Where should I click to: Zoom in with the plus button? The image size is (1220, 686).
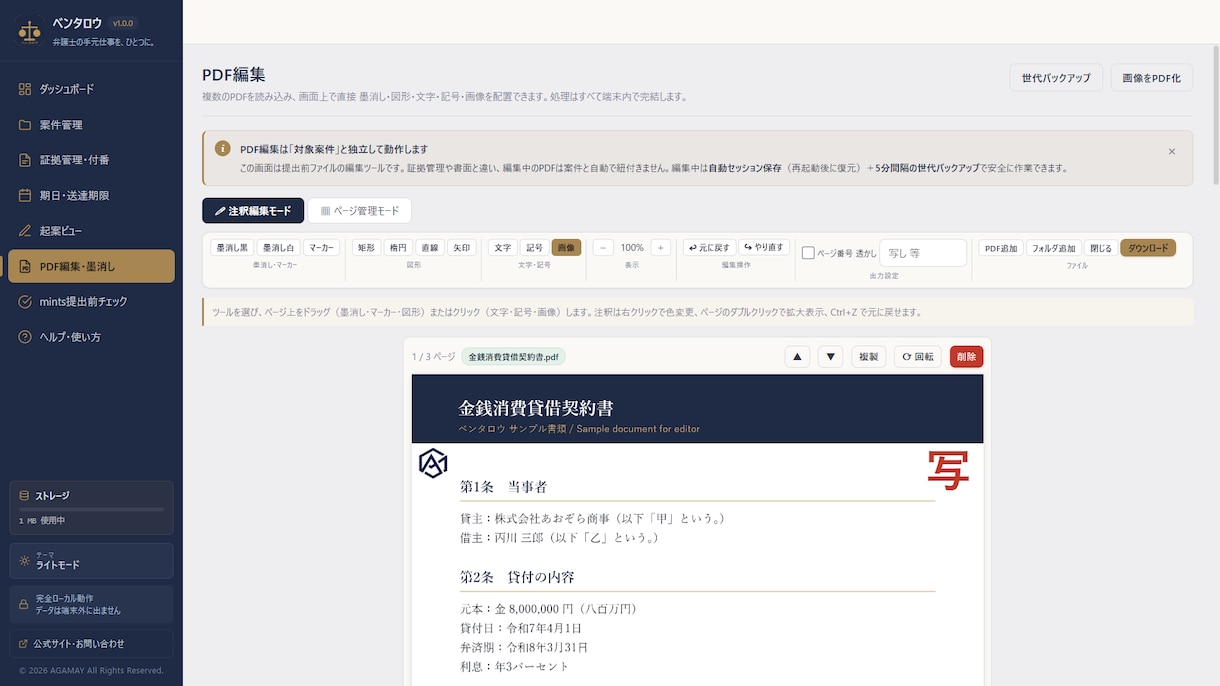point(661,247)
